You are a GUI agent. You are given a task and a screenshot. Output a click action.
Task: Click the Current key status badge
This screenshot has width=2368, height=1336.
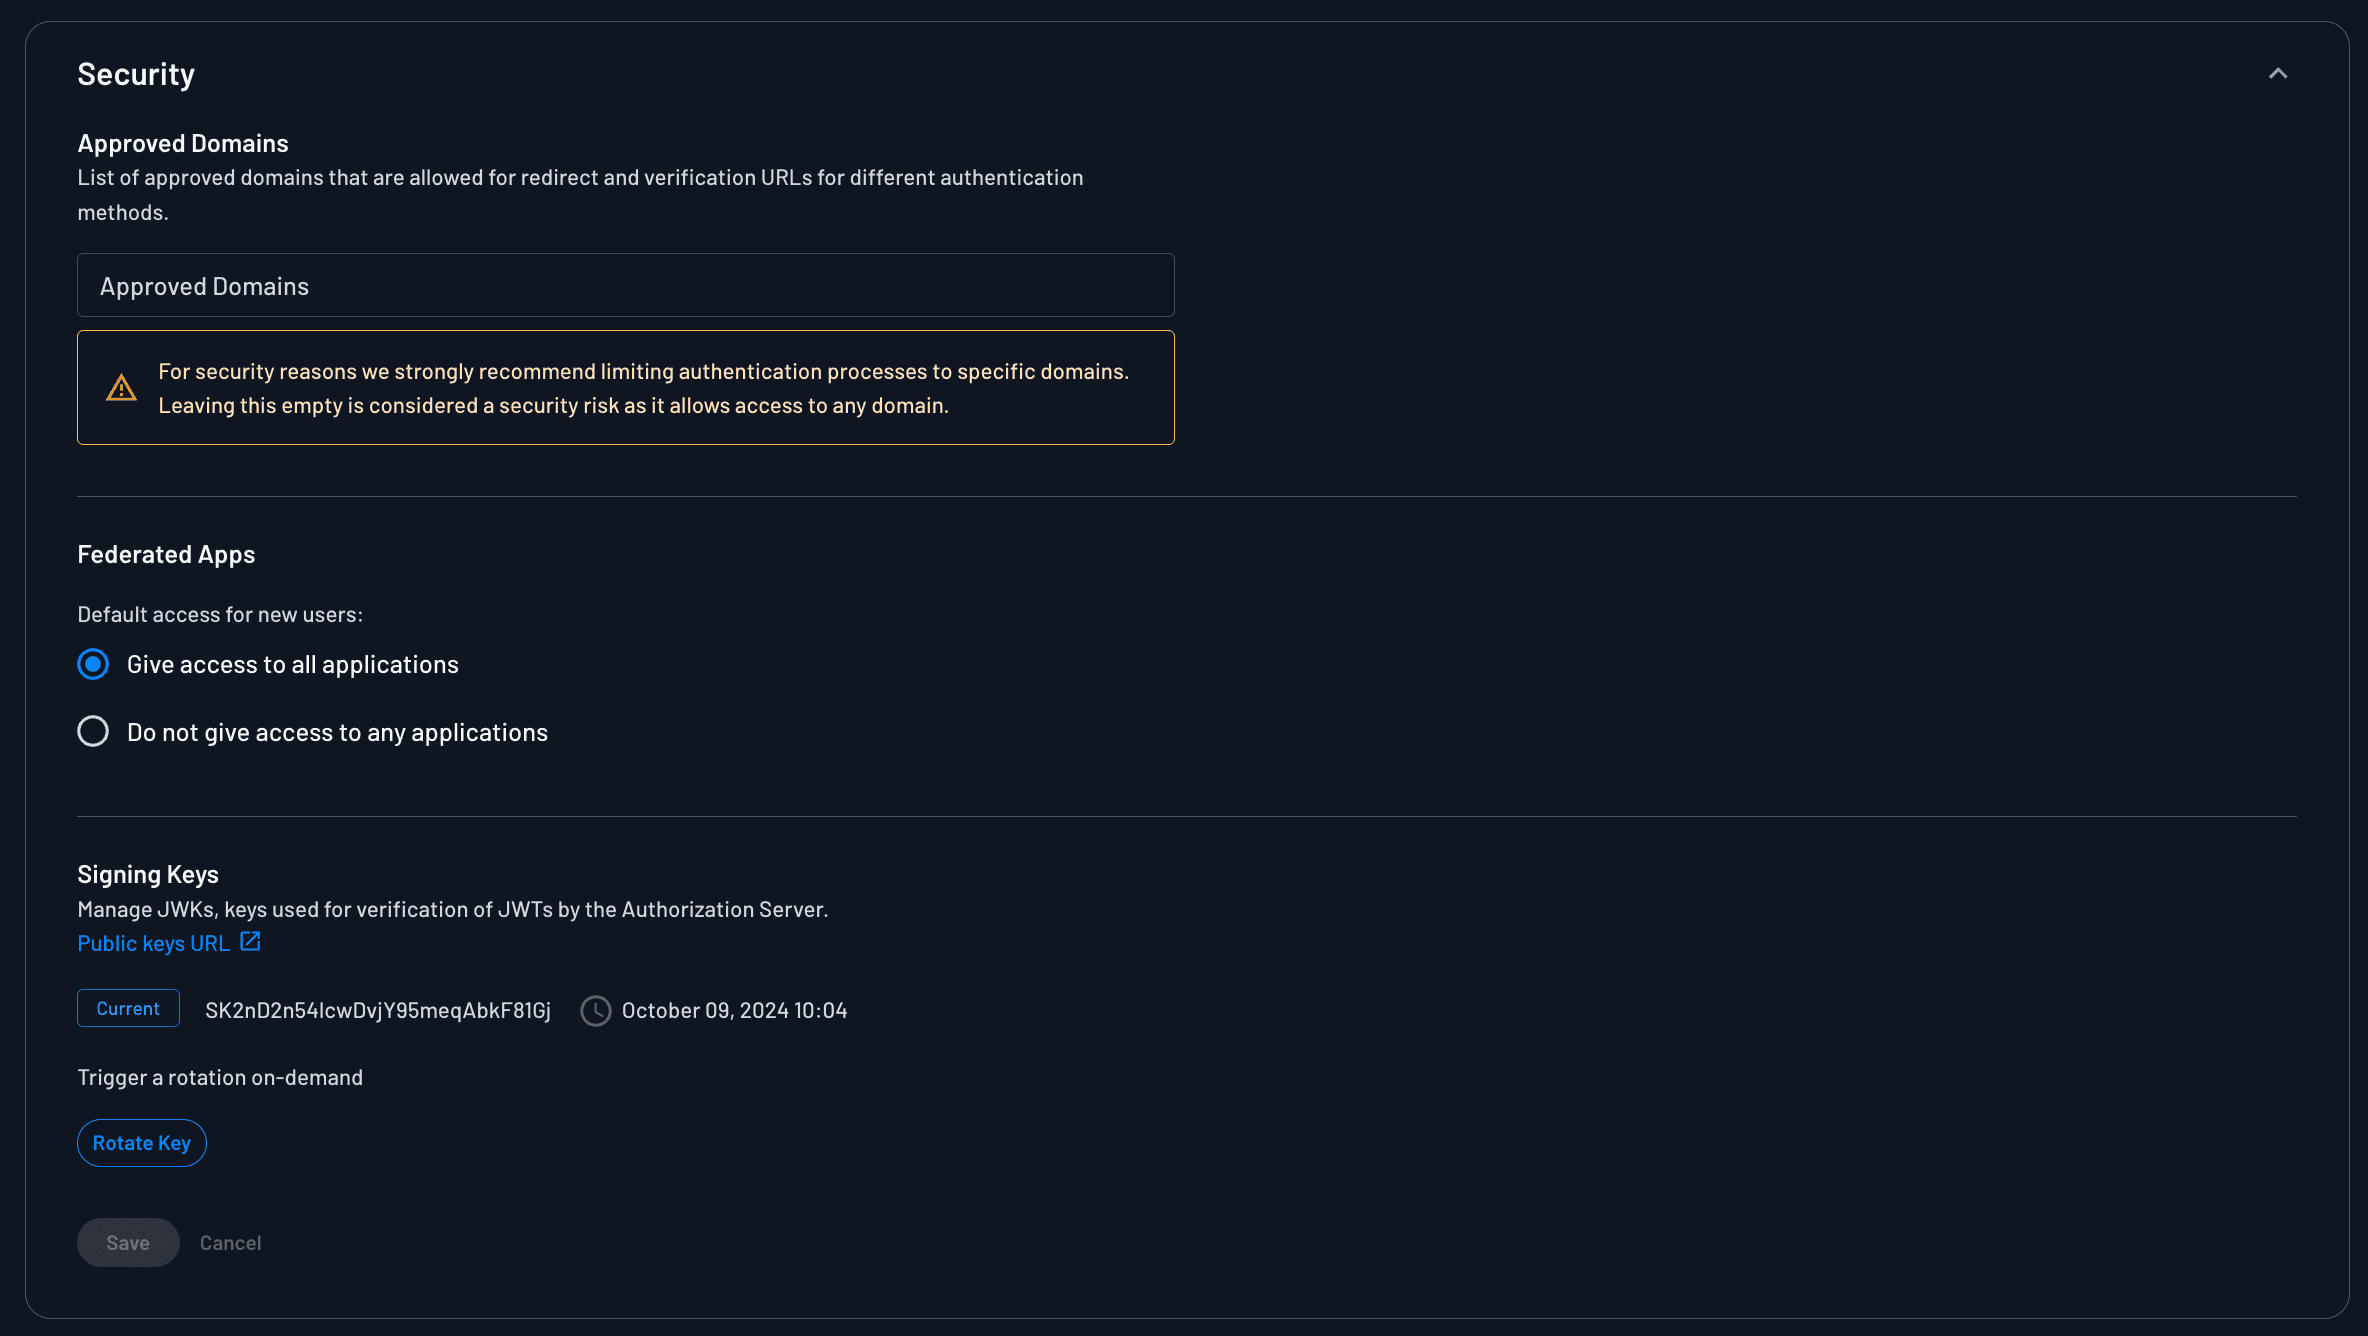[127, 1008]
